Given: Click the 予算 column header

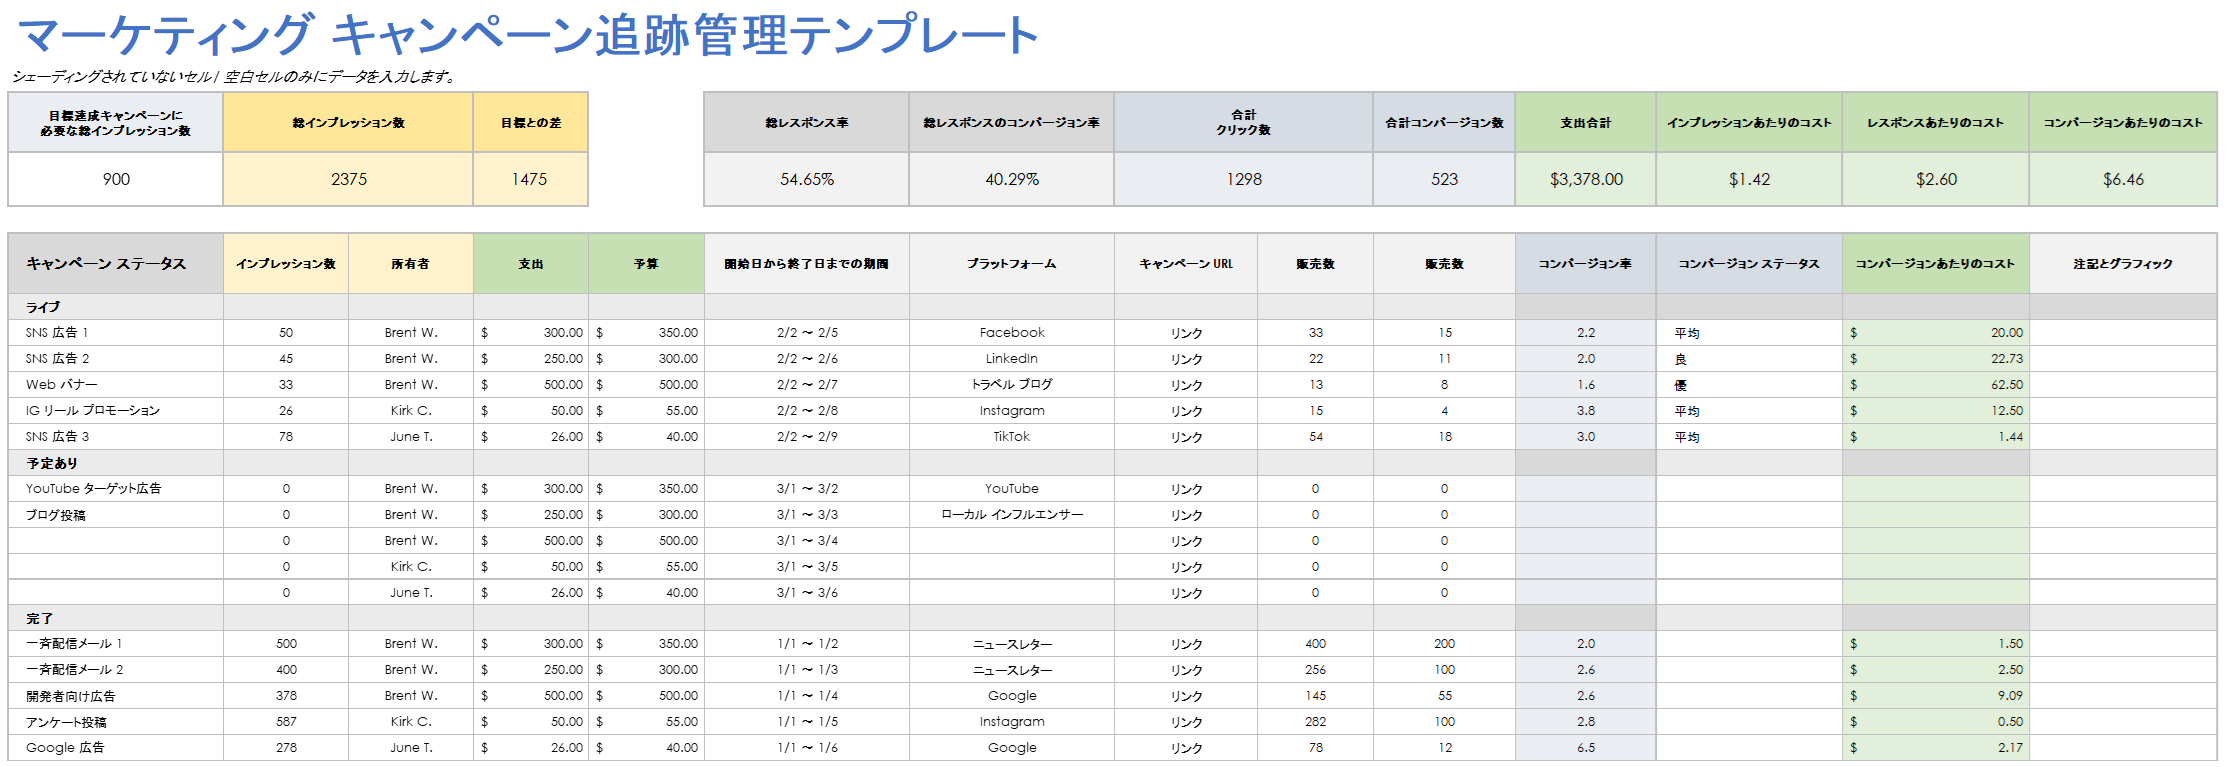Looking at the screenshot, I should [646, 264].
